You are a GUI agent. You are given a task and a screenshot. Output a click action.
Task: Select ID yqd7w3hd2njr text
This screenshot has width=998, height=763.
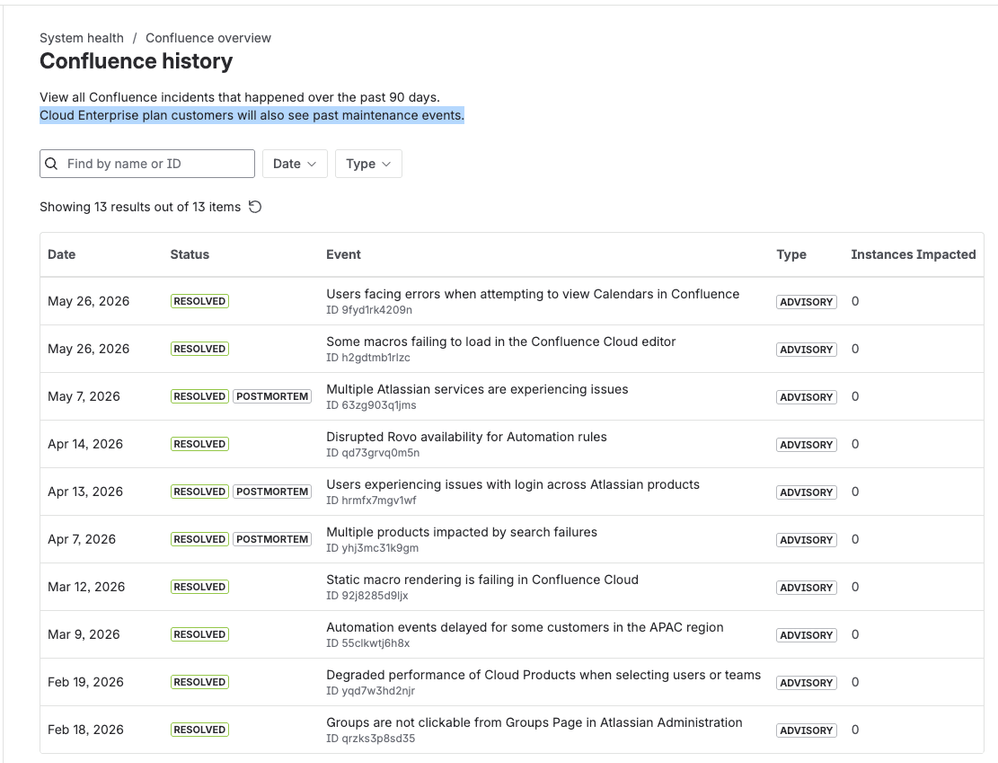click(370, 691)
